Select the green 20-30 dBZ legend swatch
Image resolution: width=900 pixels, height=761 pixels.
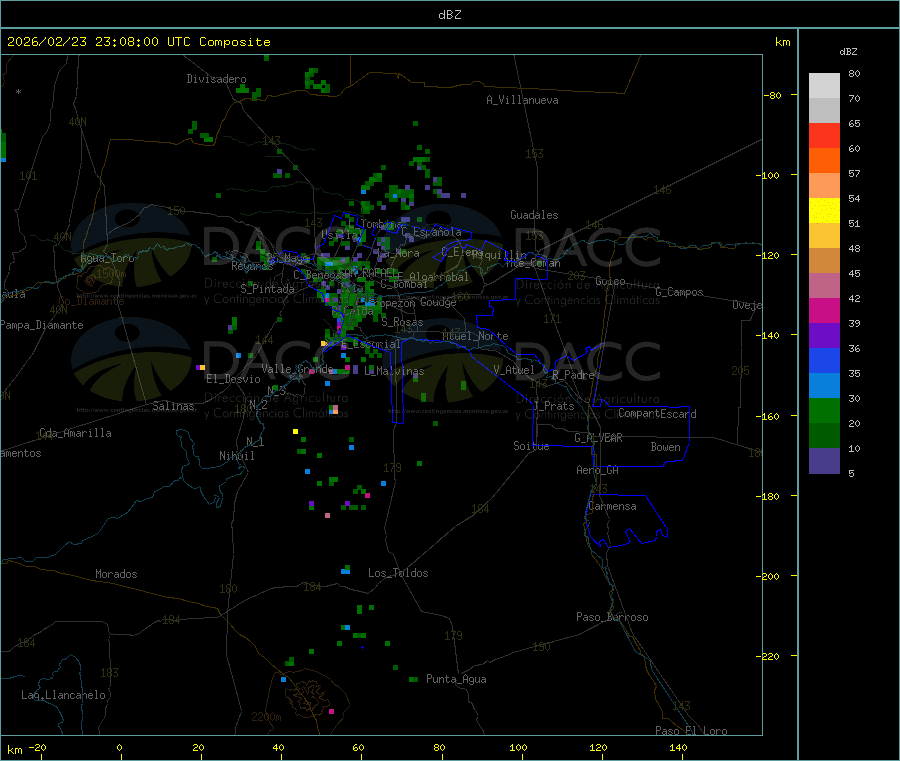(x=824, y=410)
